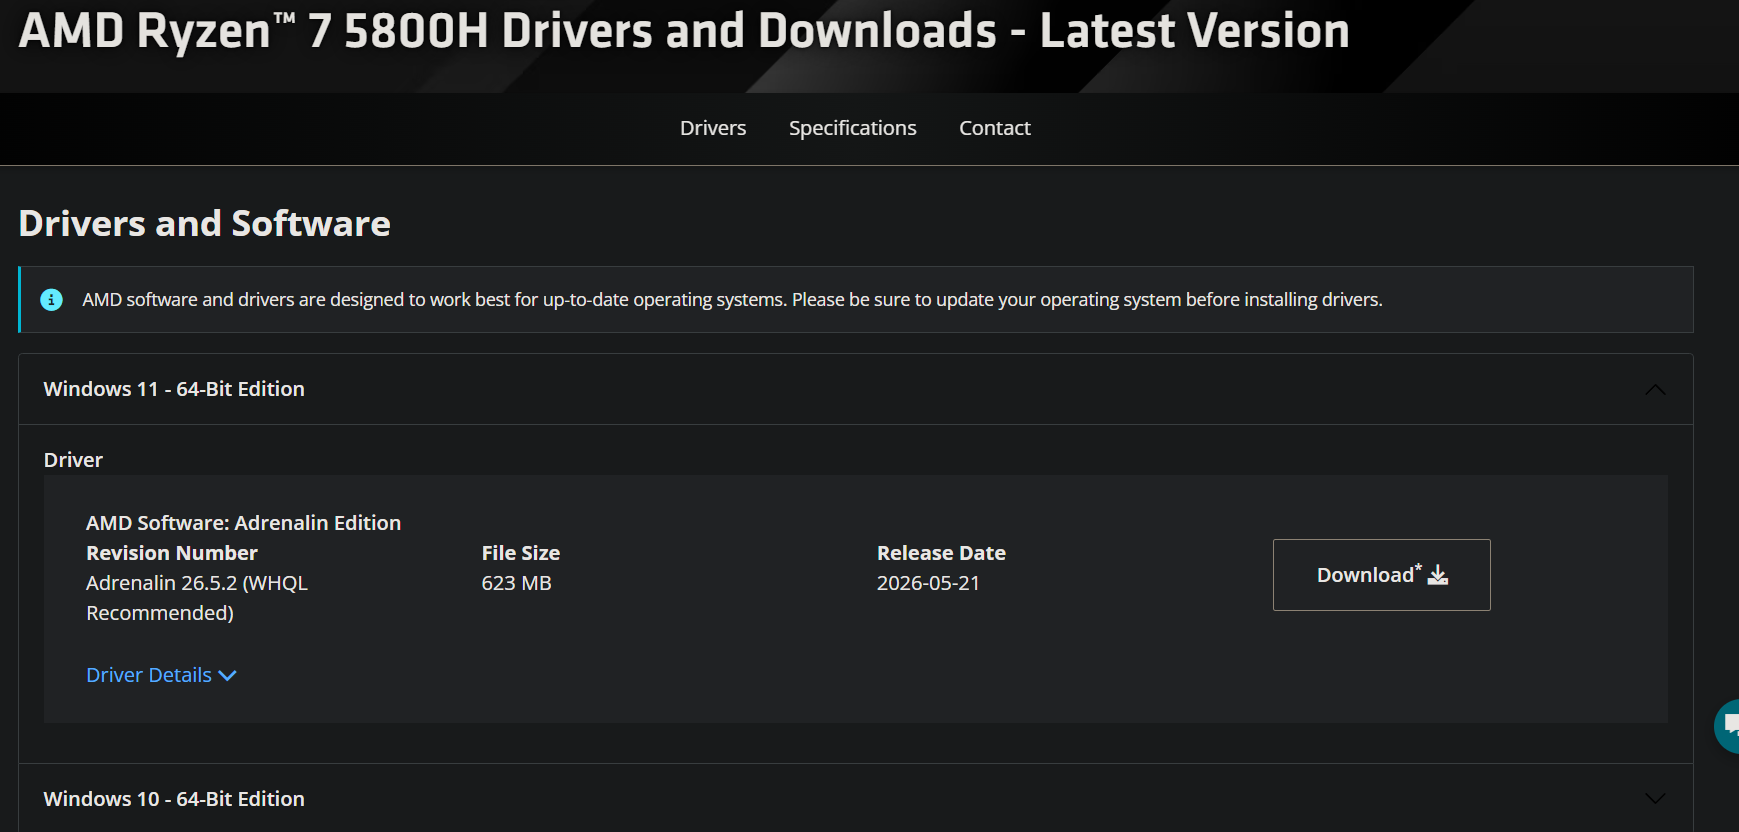Click the Adrenalin 26.5.2 revision text
Viewport: 1739px width, 832px height.
point(197,598)
